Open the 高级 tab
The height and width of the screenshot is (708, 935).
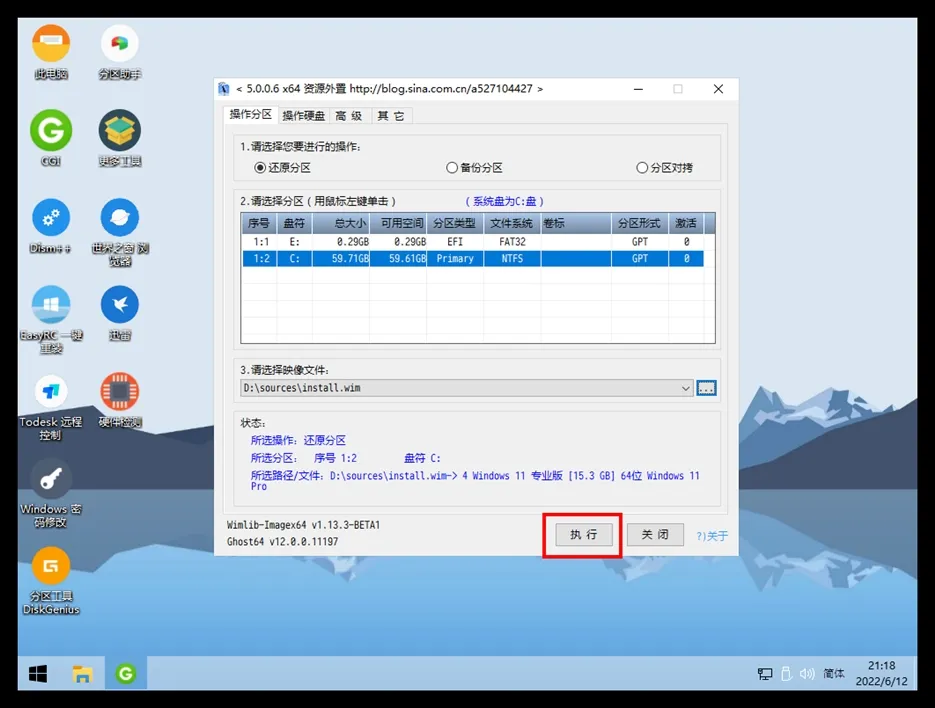(x=349, y=116)
